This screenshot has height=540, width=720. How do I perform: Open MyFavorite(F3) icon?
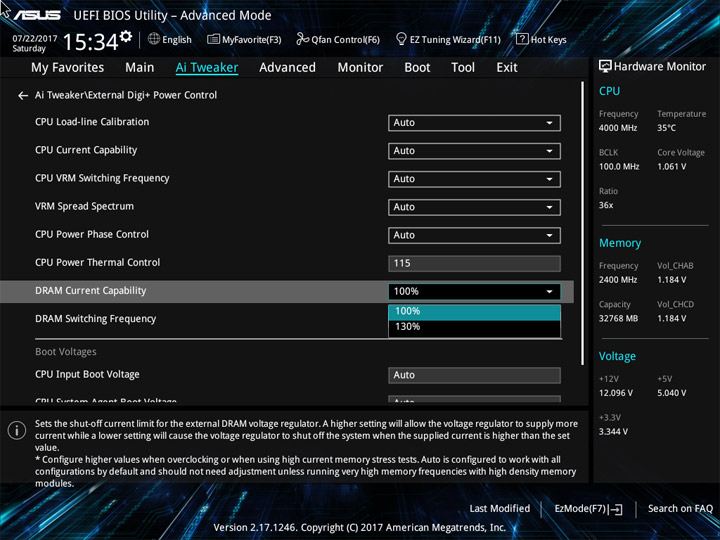pyautogui.click(x=214, y=39)
